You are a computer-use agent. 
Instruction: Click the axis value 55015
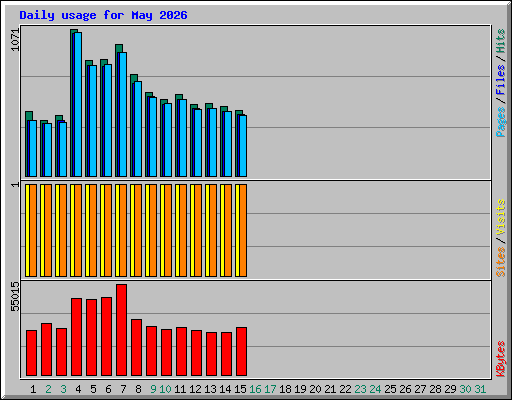15,296
